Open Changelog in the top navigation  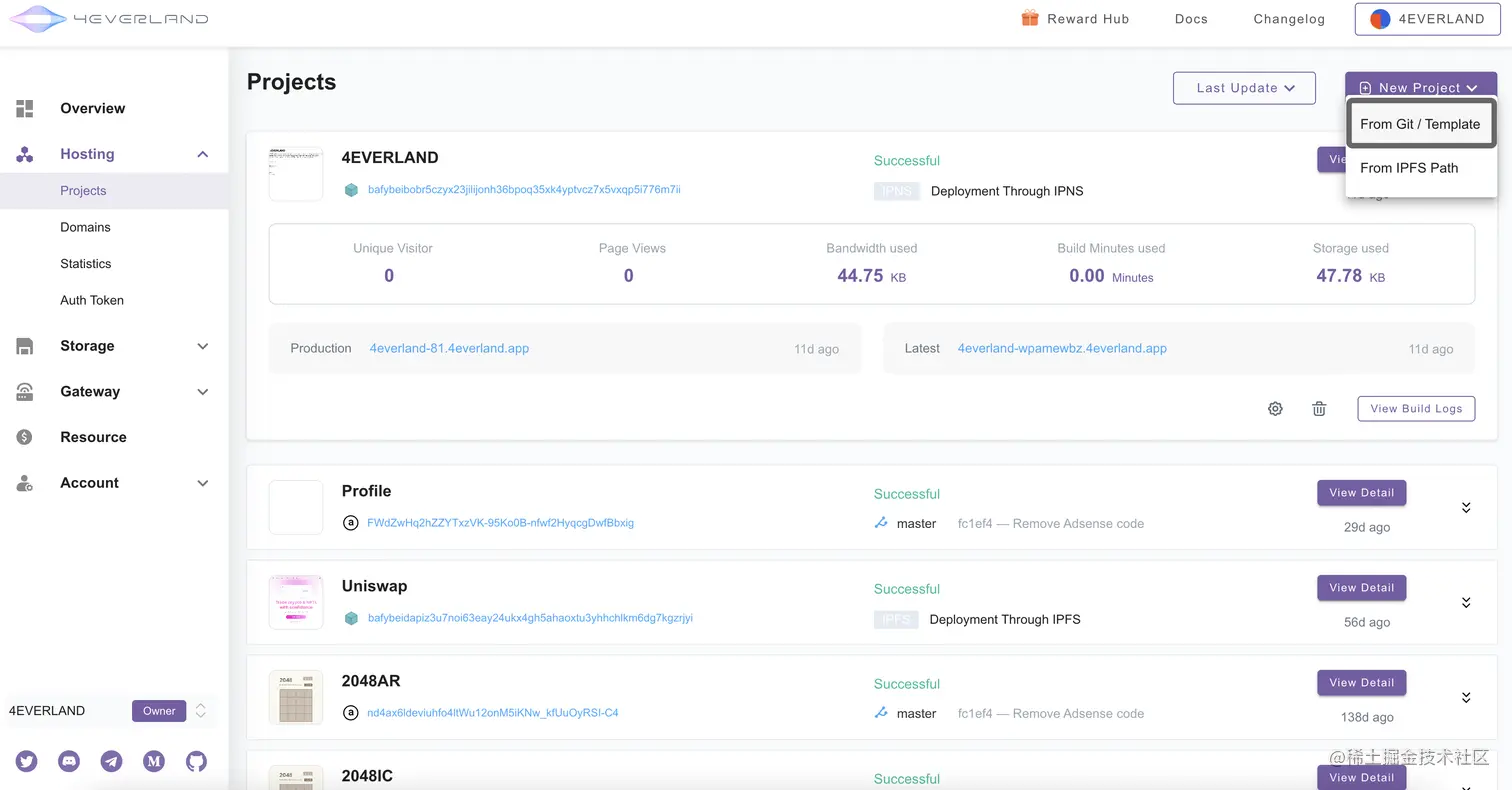[x=1289, y=19]
